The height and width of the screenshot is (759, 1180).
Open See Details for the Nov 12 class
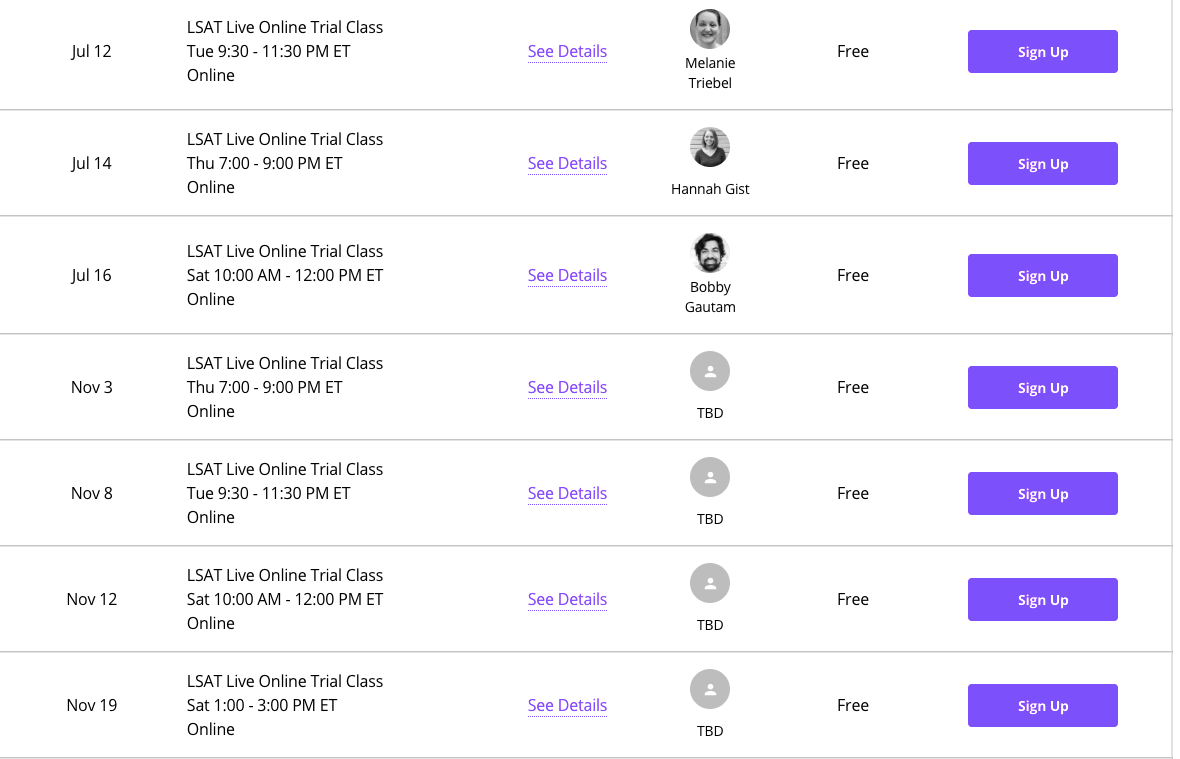coord(567,599)
